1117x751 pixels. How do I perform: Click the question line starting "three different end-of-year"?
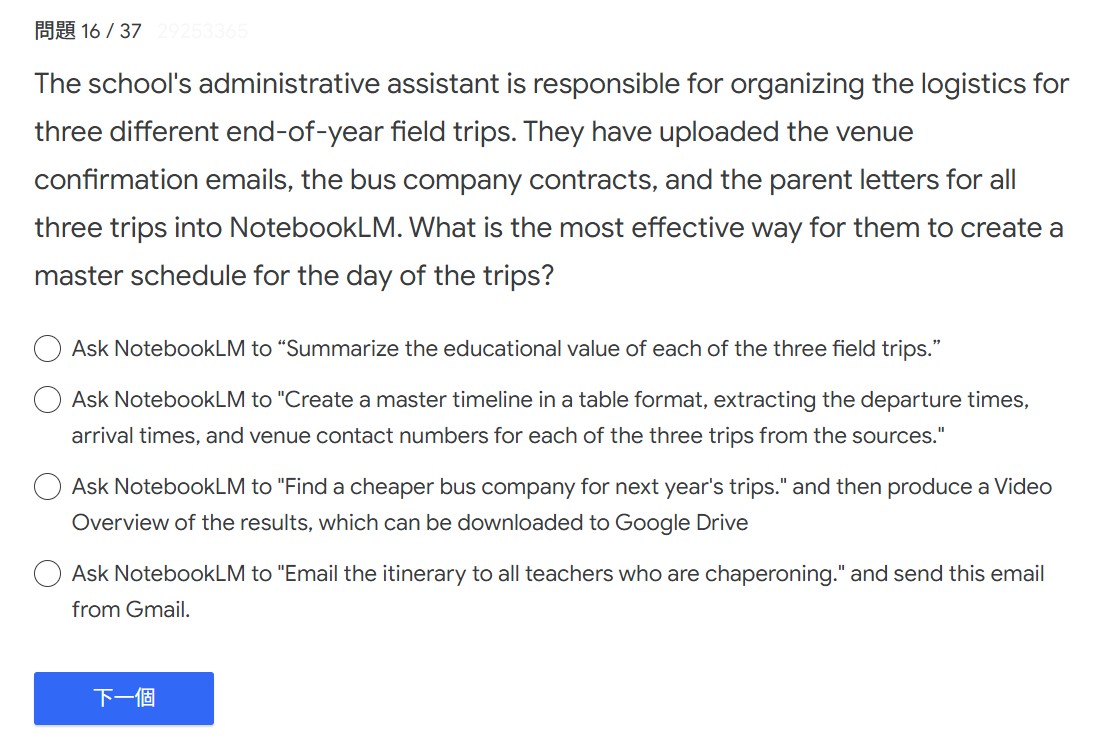coord(473,132)
